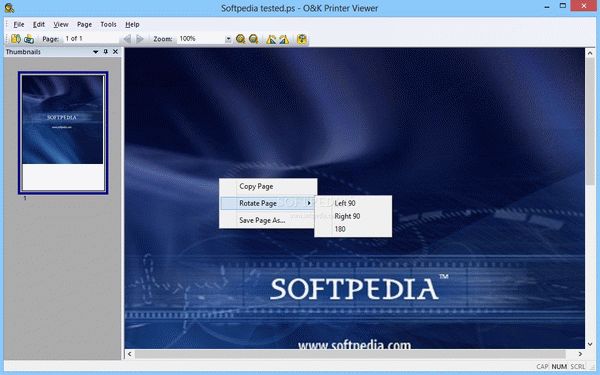Open the View menu

pyautogui.click(x=60, y=24)
